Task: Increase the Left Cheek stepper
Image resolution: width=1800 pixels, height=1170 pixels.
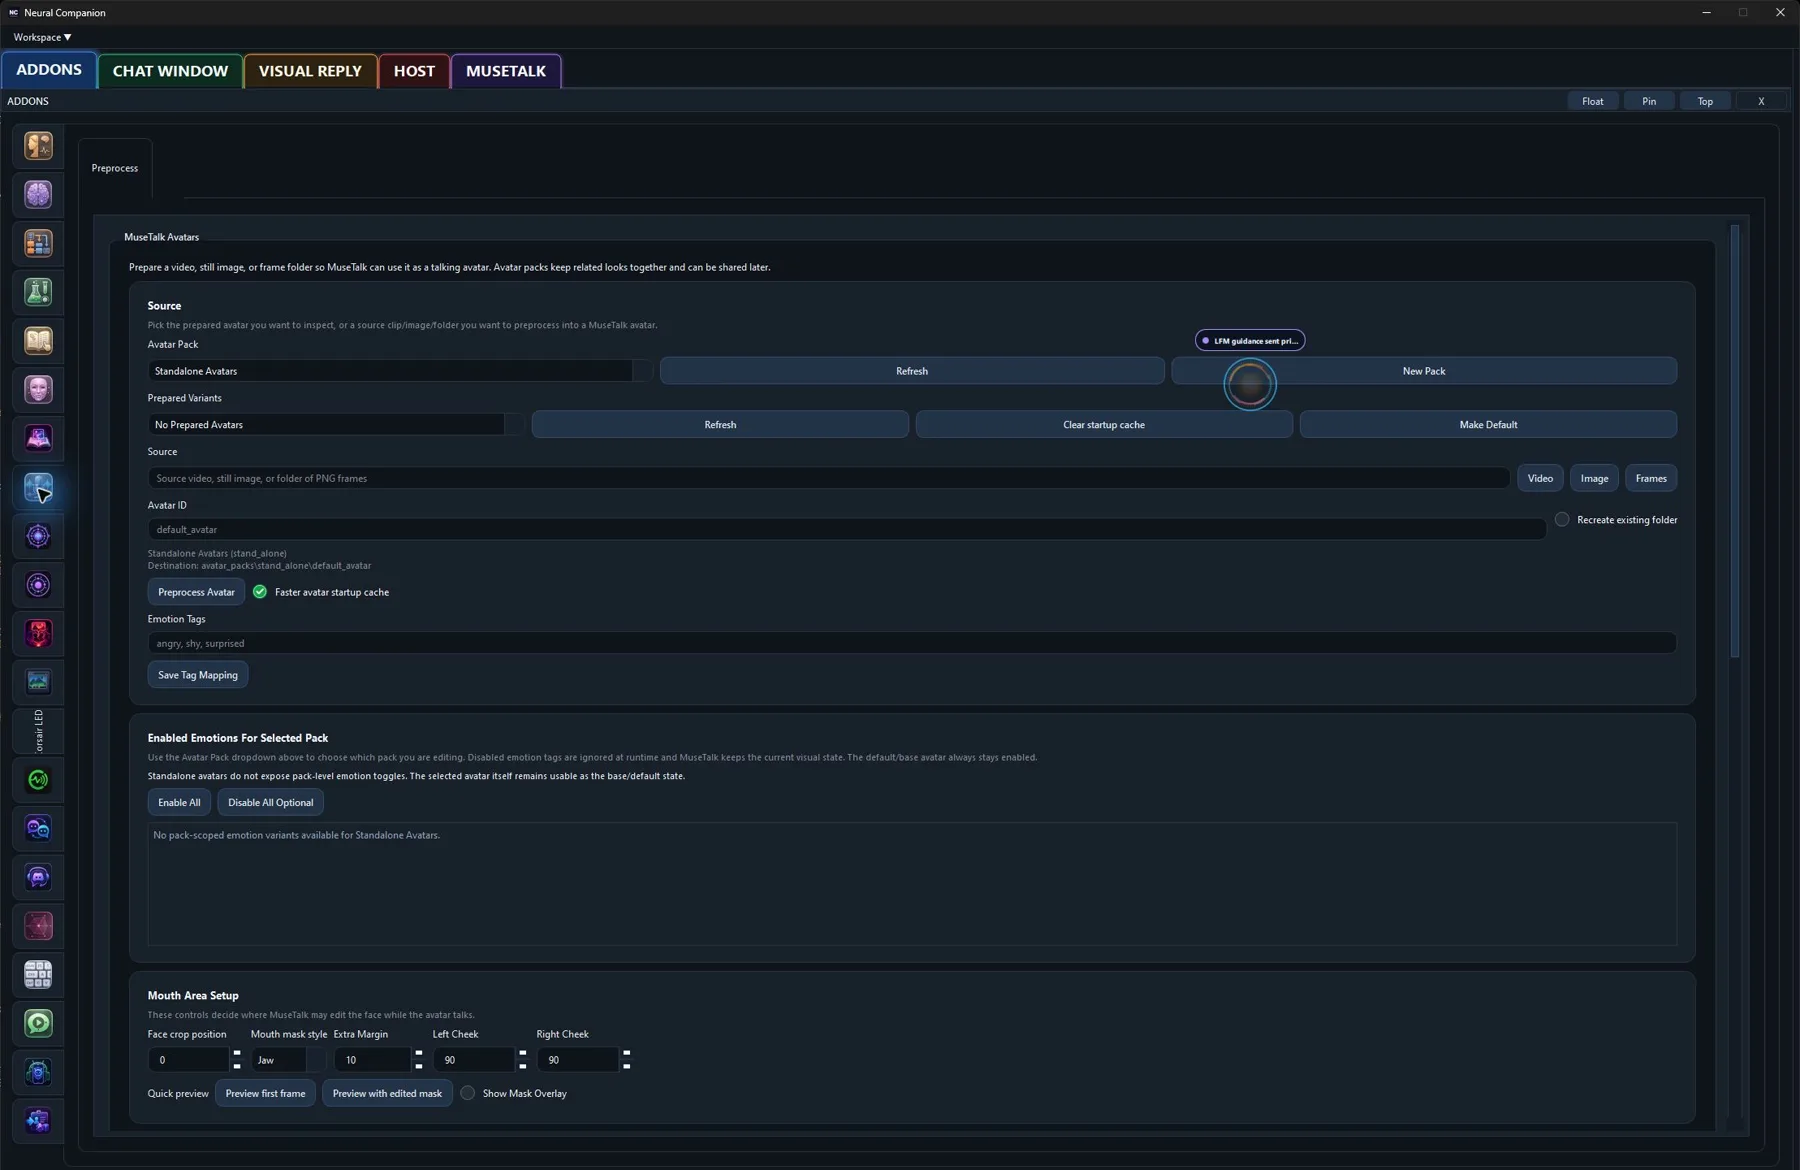Action: (x=523, y=1053)
